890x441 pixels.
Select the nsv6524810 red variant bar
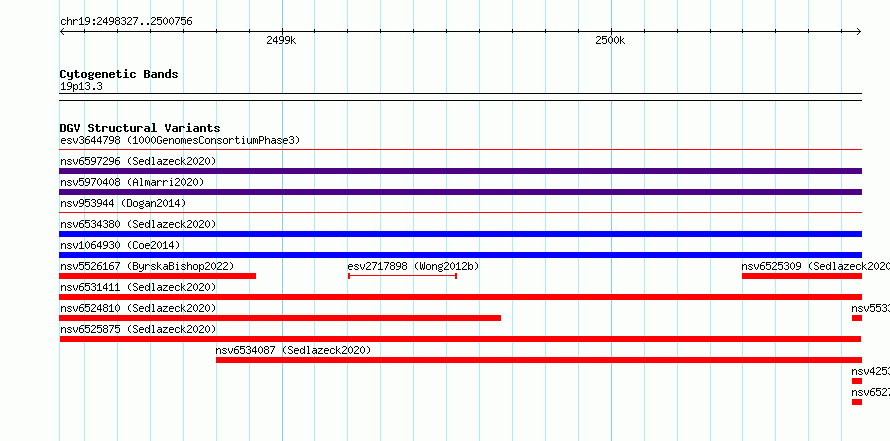coord(280,318)
